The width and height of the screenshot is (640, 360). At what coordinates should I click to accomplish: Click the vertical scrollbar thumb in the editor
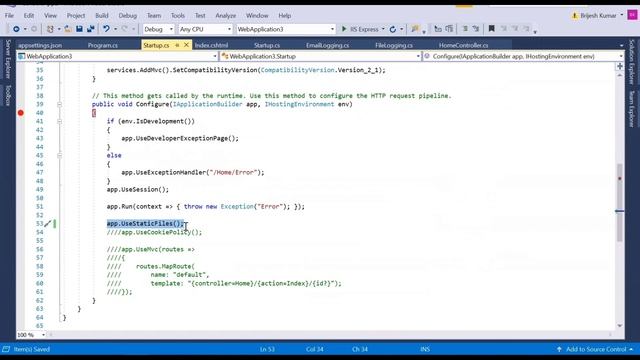[620, 202]
